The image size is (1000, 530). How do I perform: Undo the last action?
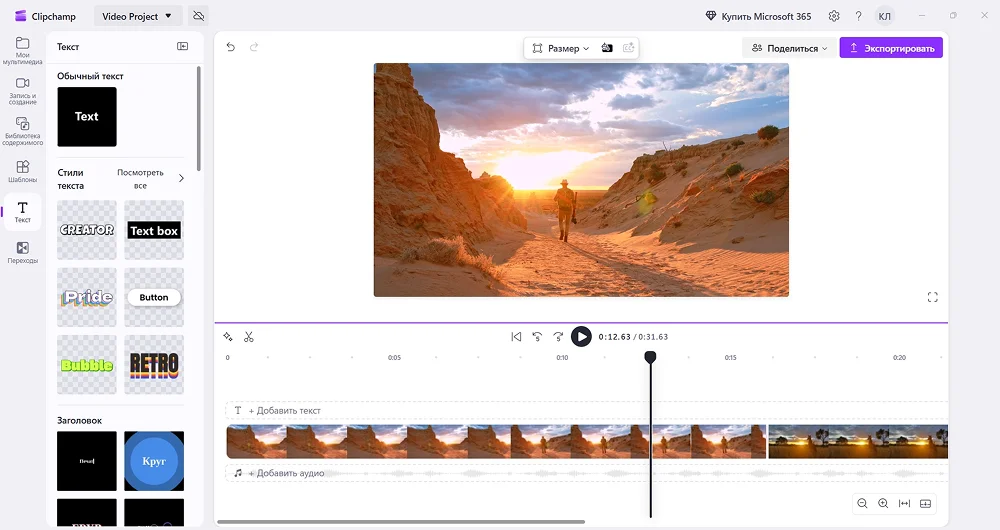[231, 47]
